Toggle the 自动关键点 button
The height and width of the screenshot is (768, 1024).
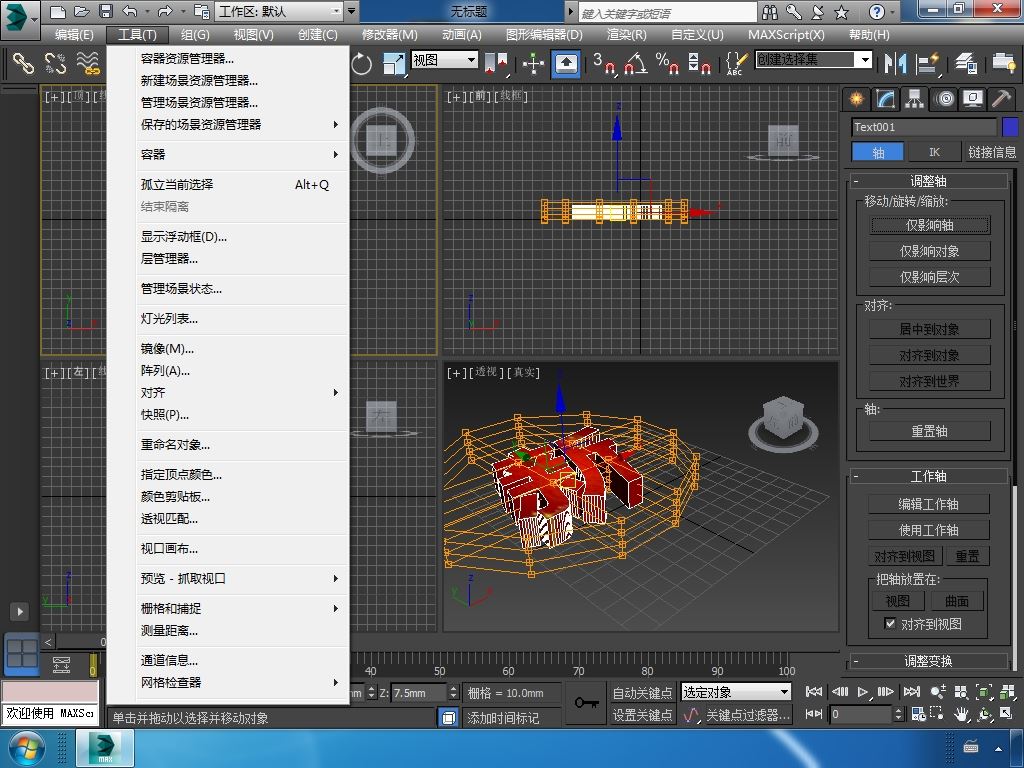tap(642, 692)
